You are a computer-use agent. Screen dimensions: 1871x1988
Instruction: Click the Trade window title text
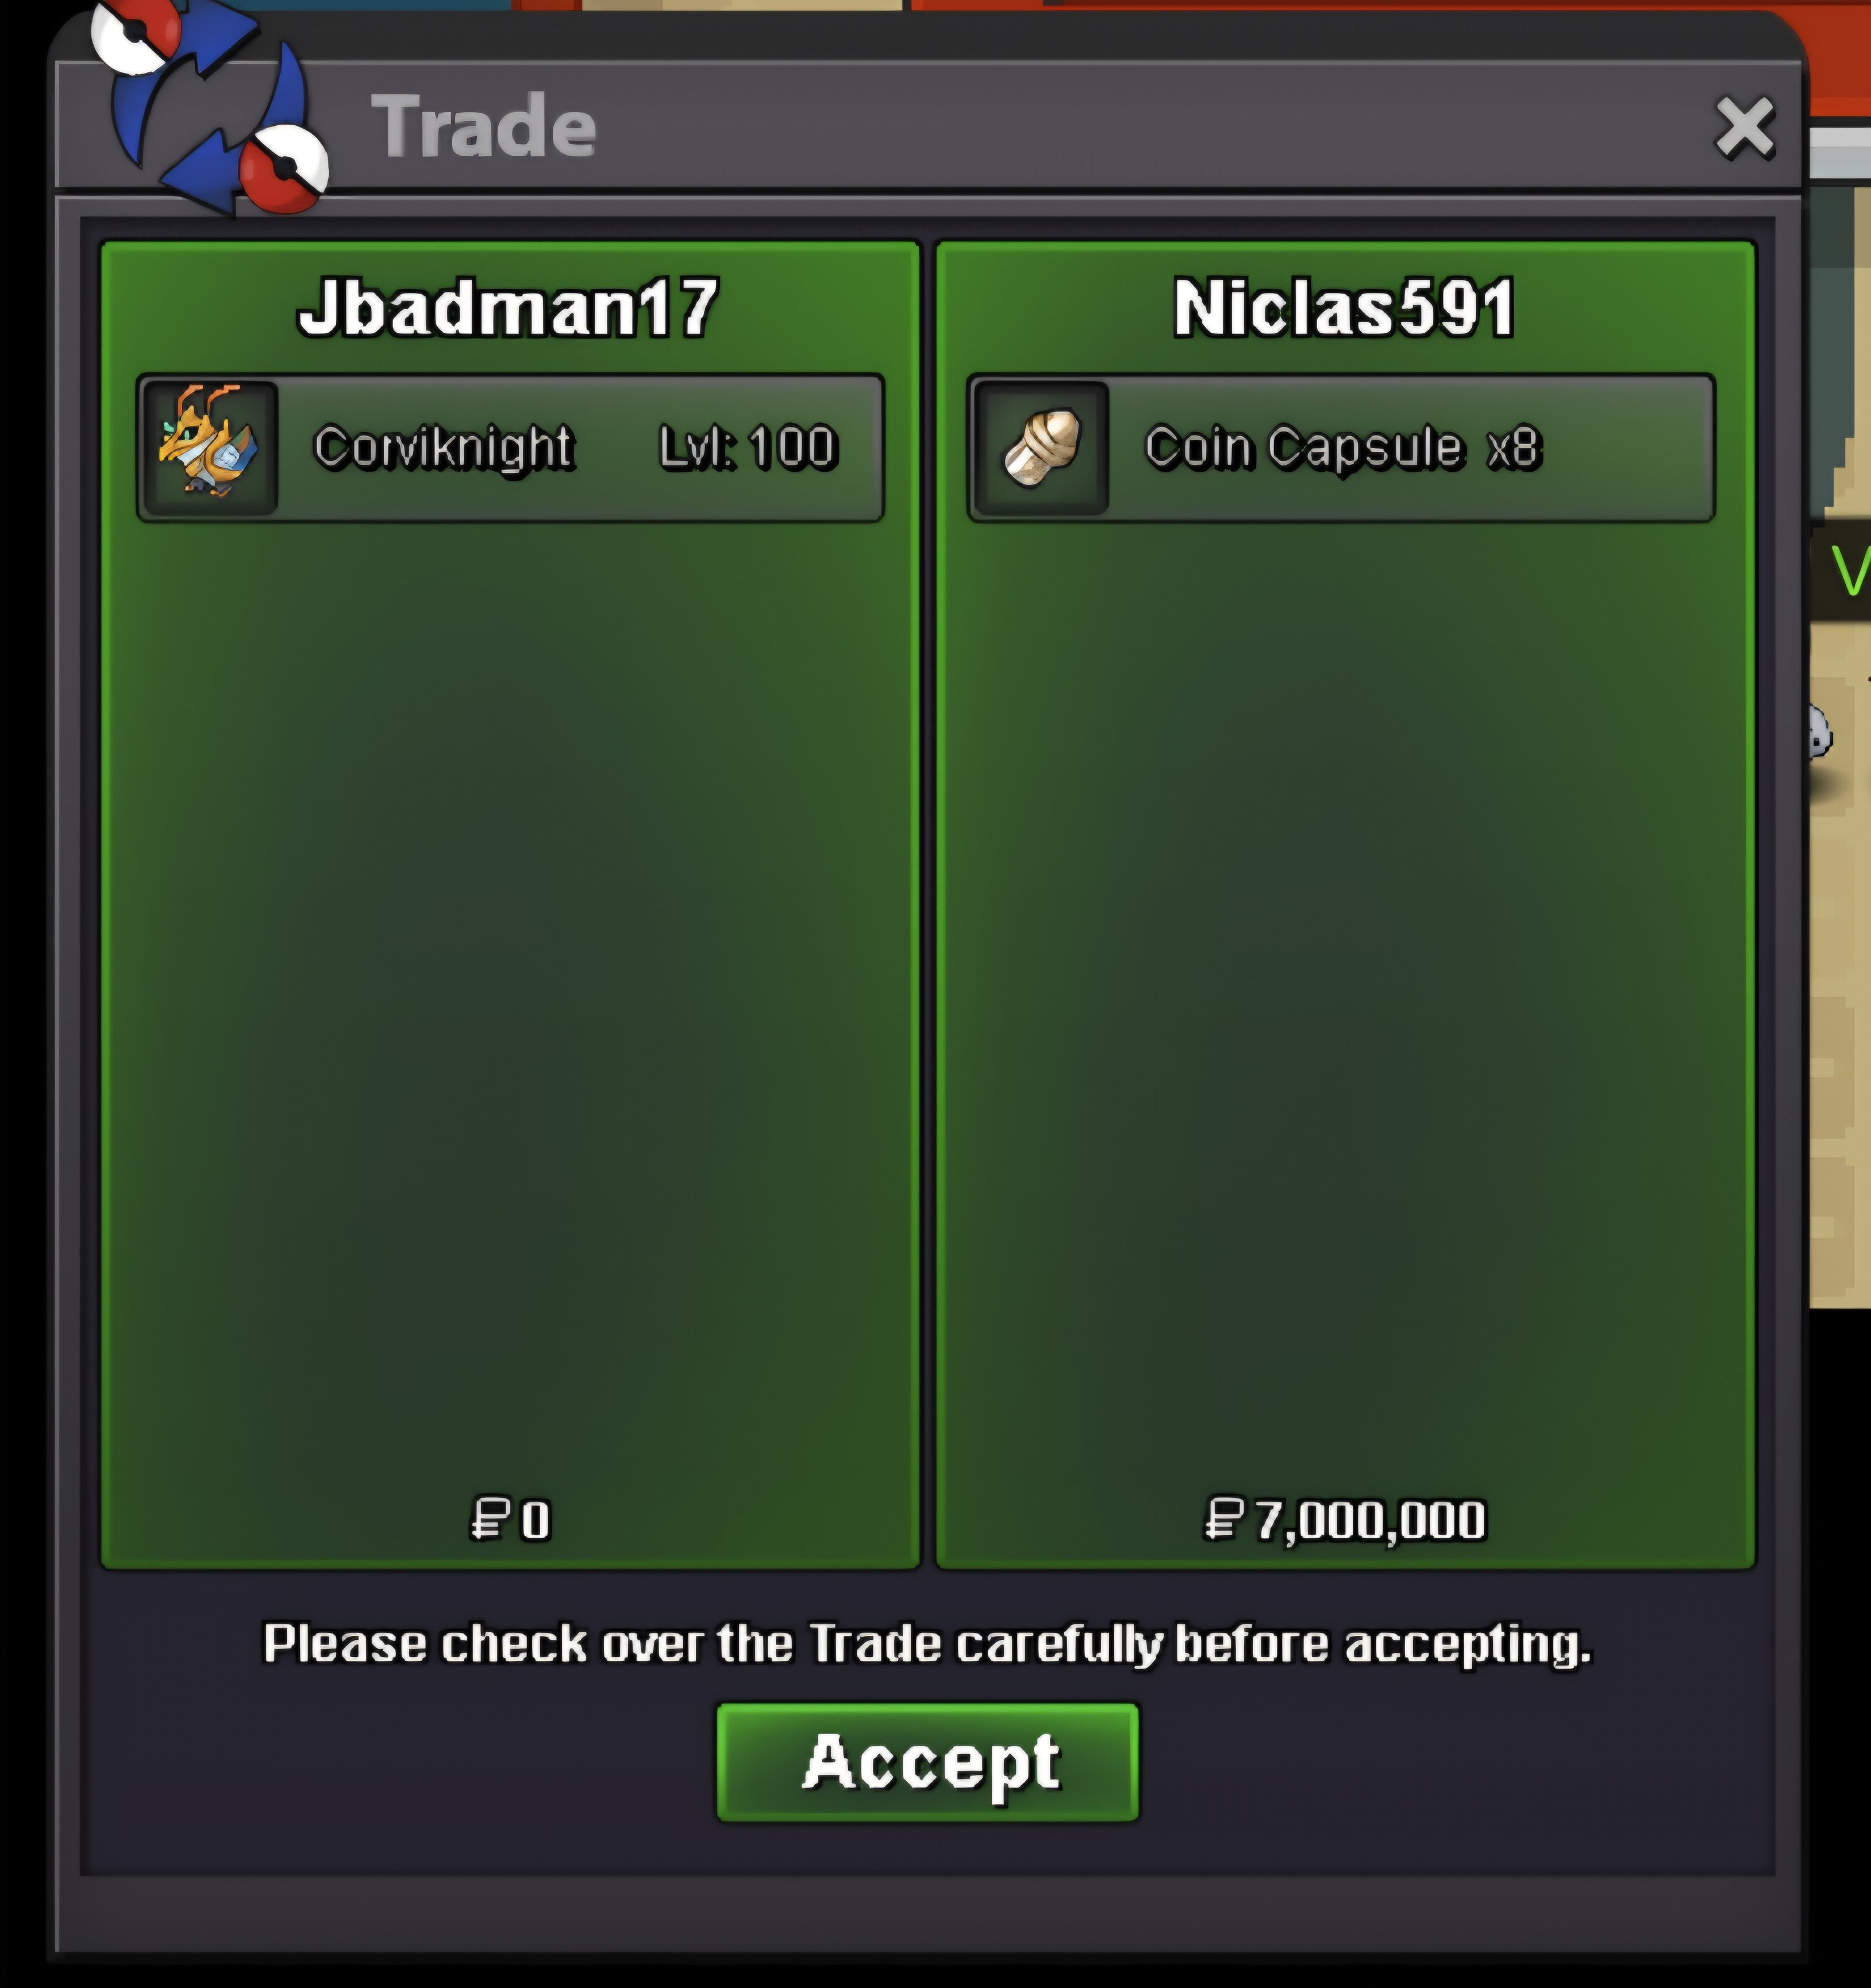[484, 126]
